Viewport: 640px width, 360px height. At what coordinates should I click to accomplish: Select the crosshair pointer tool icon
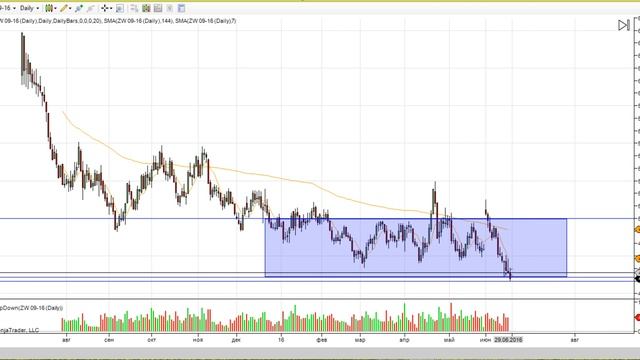coord(104,8)
